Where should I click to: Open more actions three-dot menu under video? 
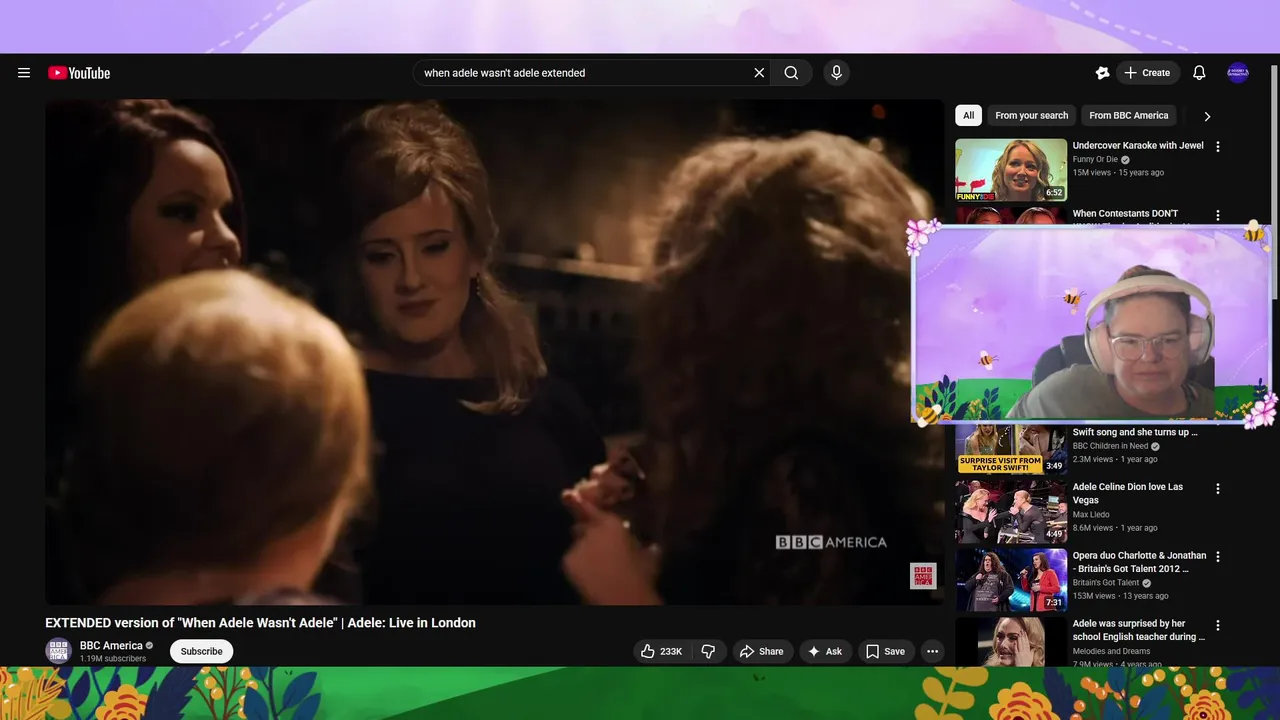pyautogui.click(x=932, y=651)
